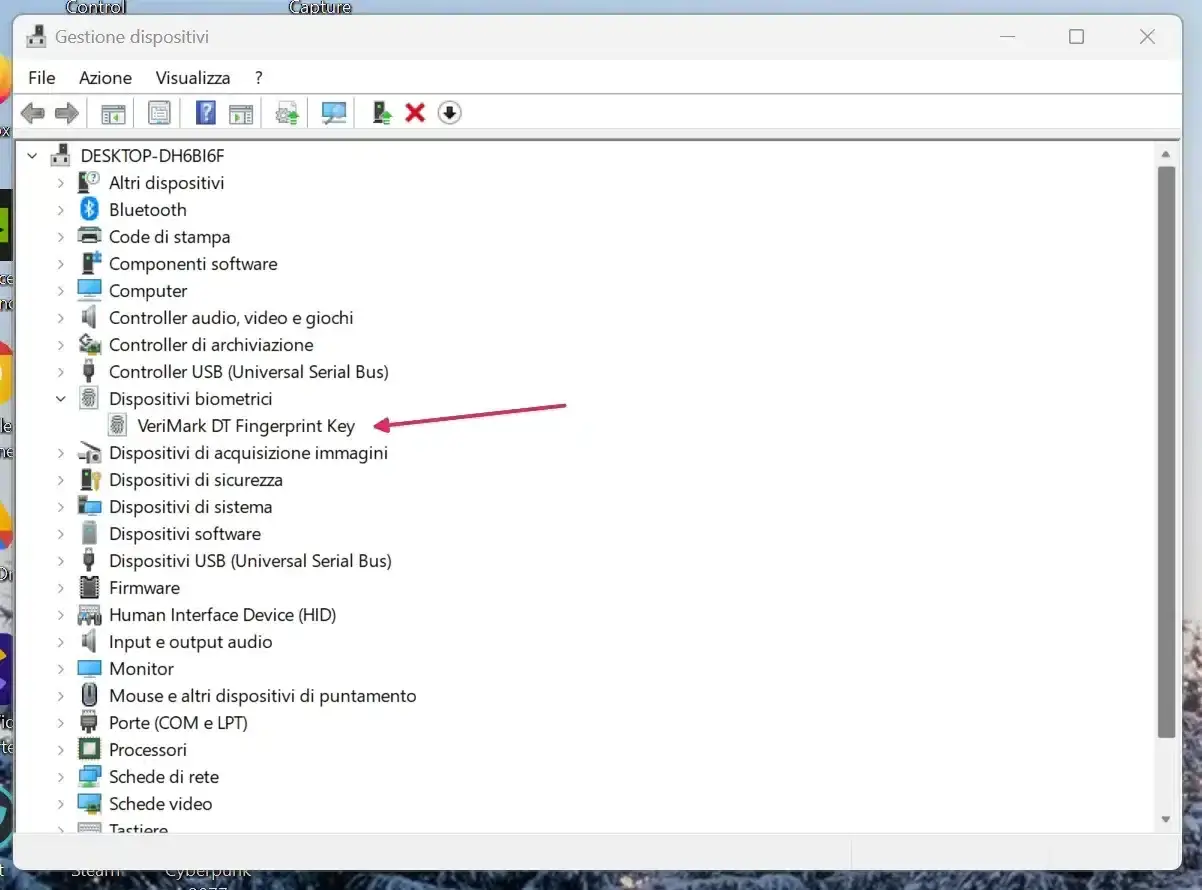Image resolution: width=1202 pixels, height=890 pixels.
Task: Open the Visualizza menu
Action: tap(193, 77)
